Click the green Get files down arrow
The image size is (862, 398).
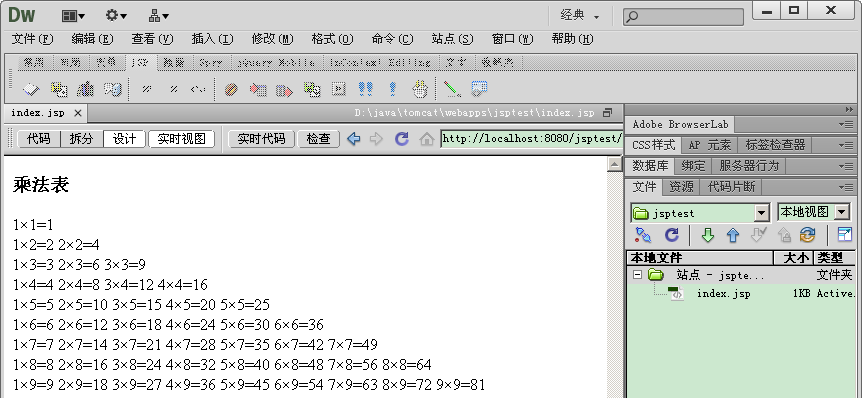click(x=708, y=235)
